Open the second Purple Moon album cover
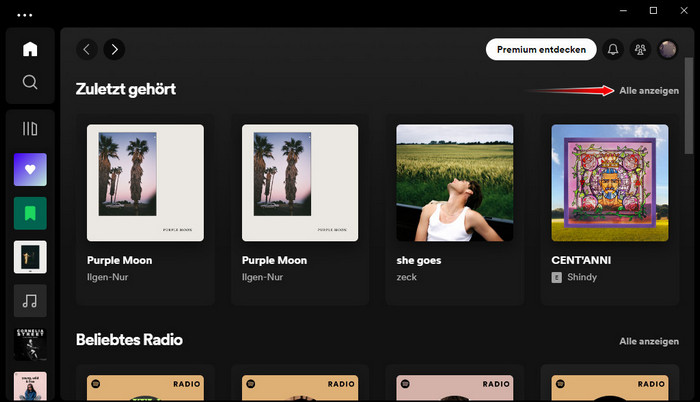Image resolution: width=700 pixels, height=402 pixels. (x=300, y=183)
